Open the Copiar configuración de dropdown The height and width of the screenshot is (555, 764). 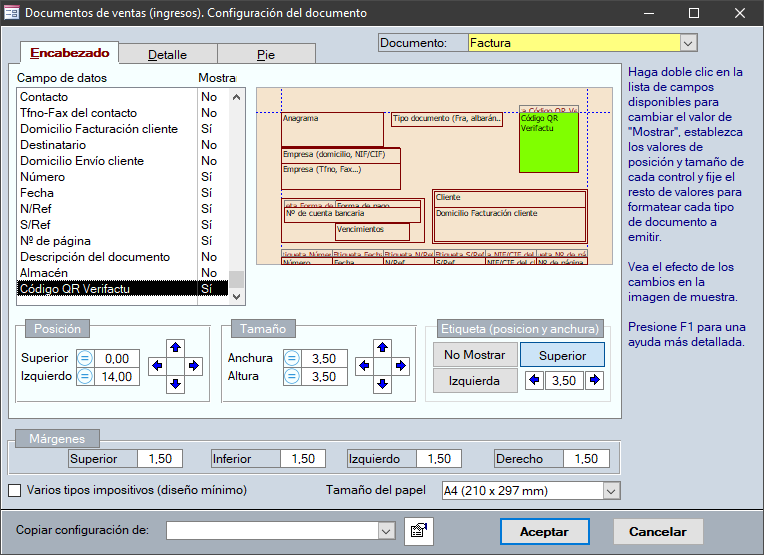pos(387,531)
